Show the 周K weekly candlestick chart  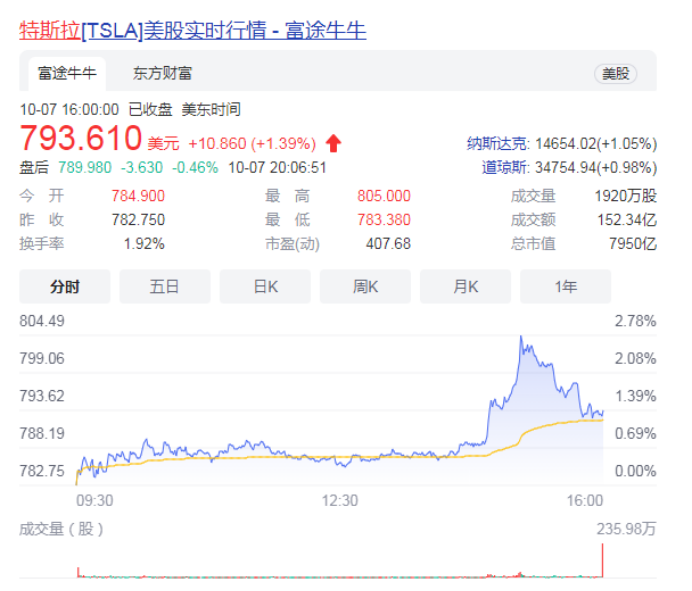click(x=365, y=287)
